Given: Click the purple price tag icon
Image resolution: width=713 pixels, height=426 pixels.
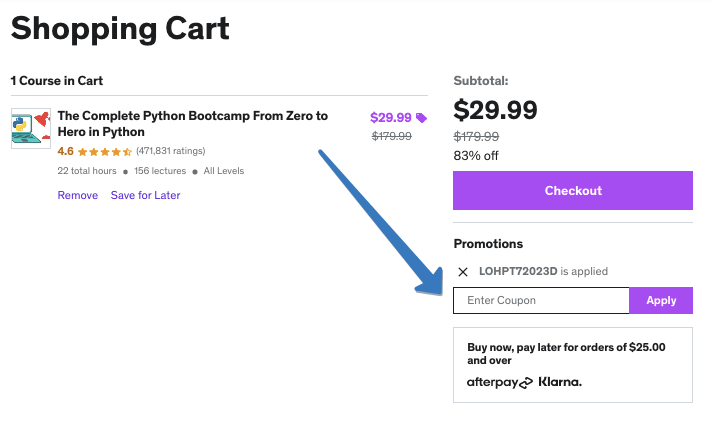Looking at the screenshot, I should click(421, 118).
